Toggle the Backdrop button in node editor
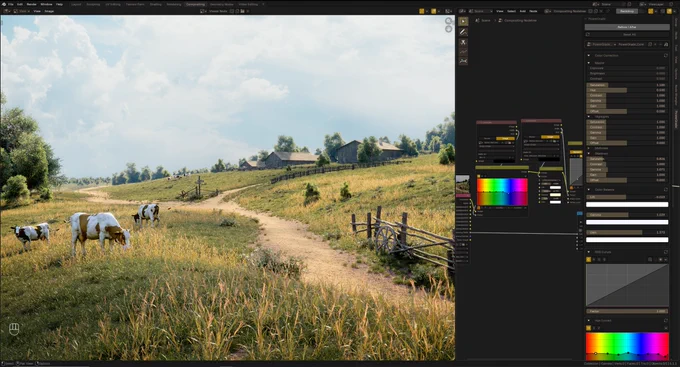 pyautogui.click(x=627, y=11)
